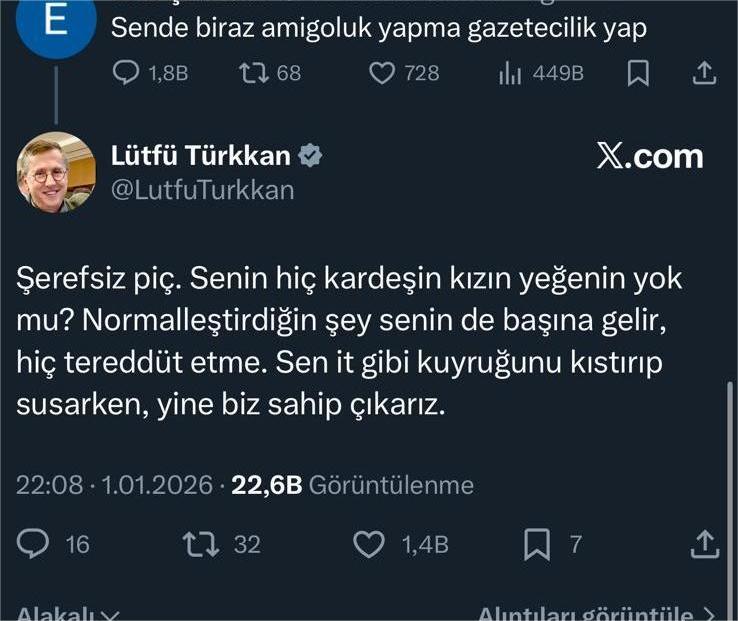Reply to the top comment with 1,8B replies
Image resolution: width=738 pixels, height=621 pixels.
coord(126,74)
